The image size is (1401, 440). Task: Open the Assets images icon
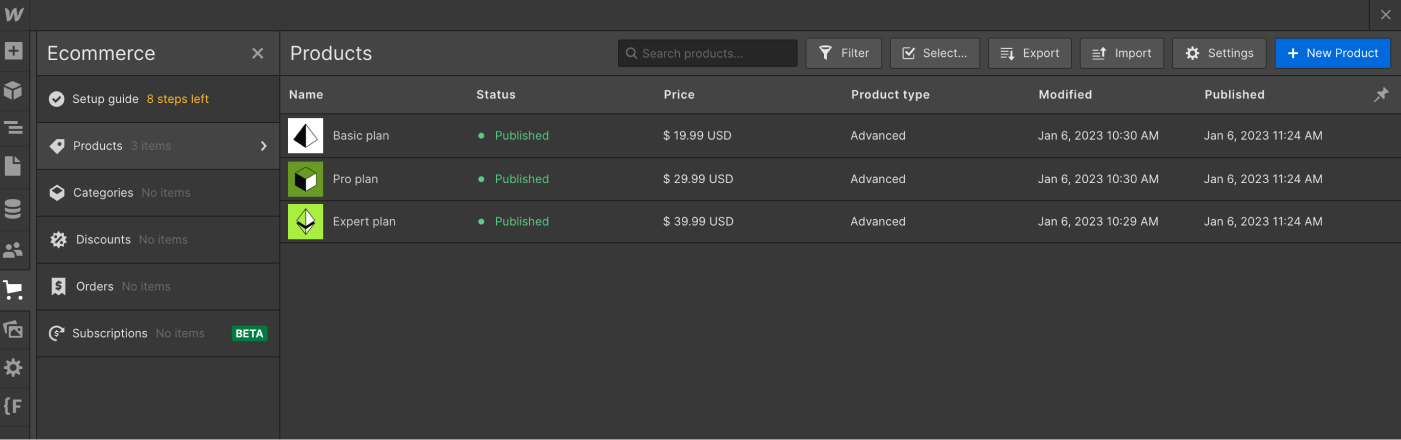click(x=13, y=329)
